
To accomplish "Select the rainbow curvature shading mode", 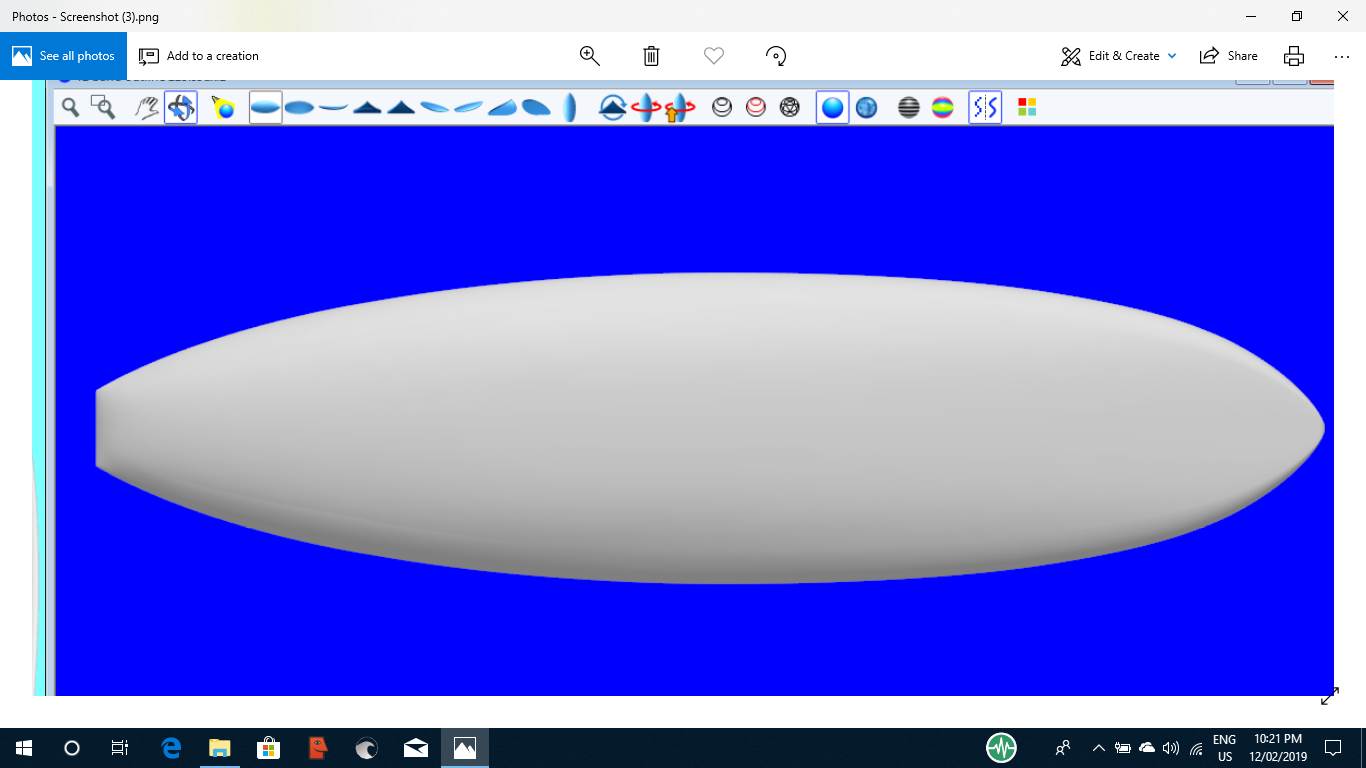I will coord(943,107).
